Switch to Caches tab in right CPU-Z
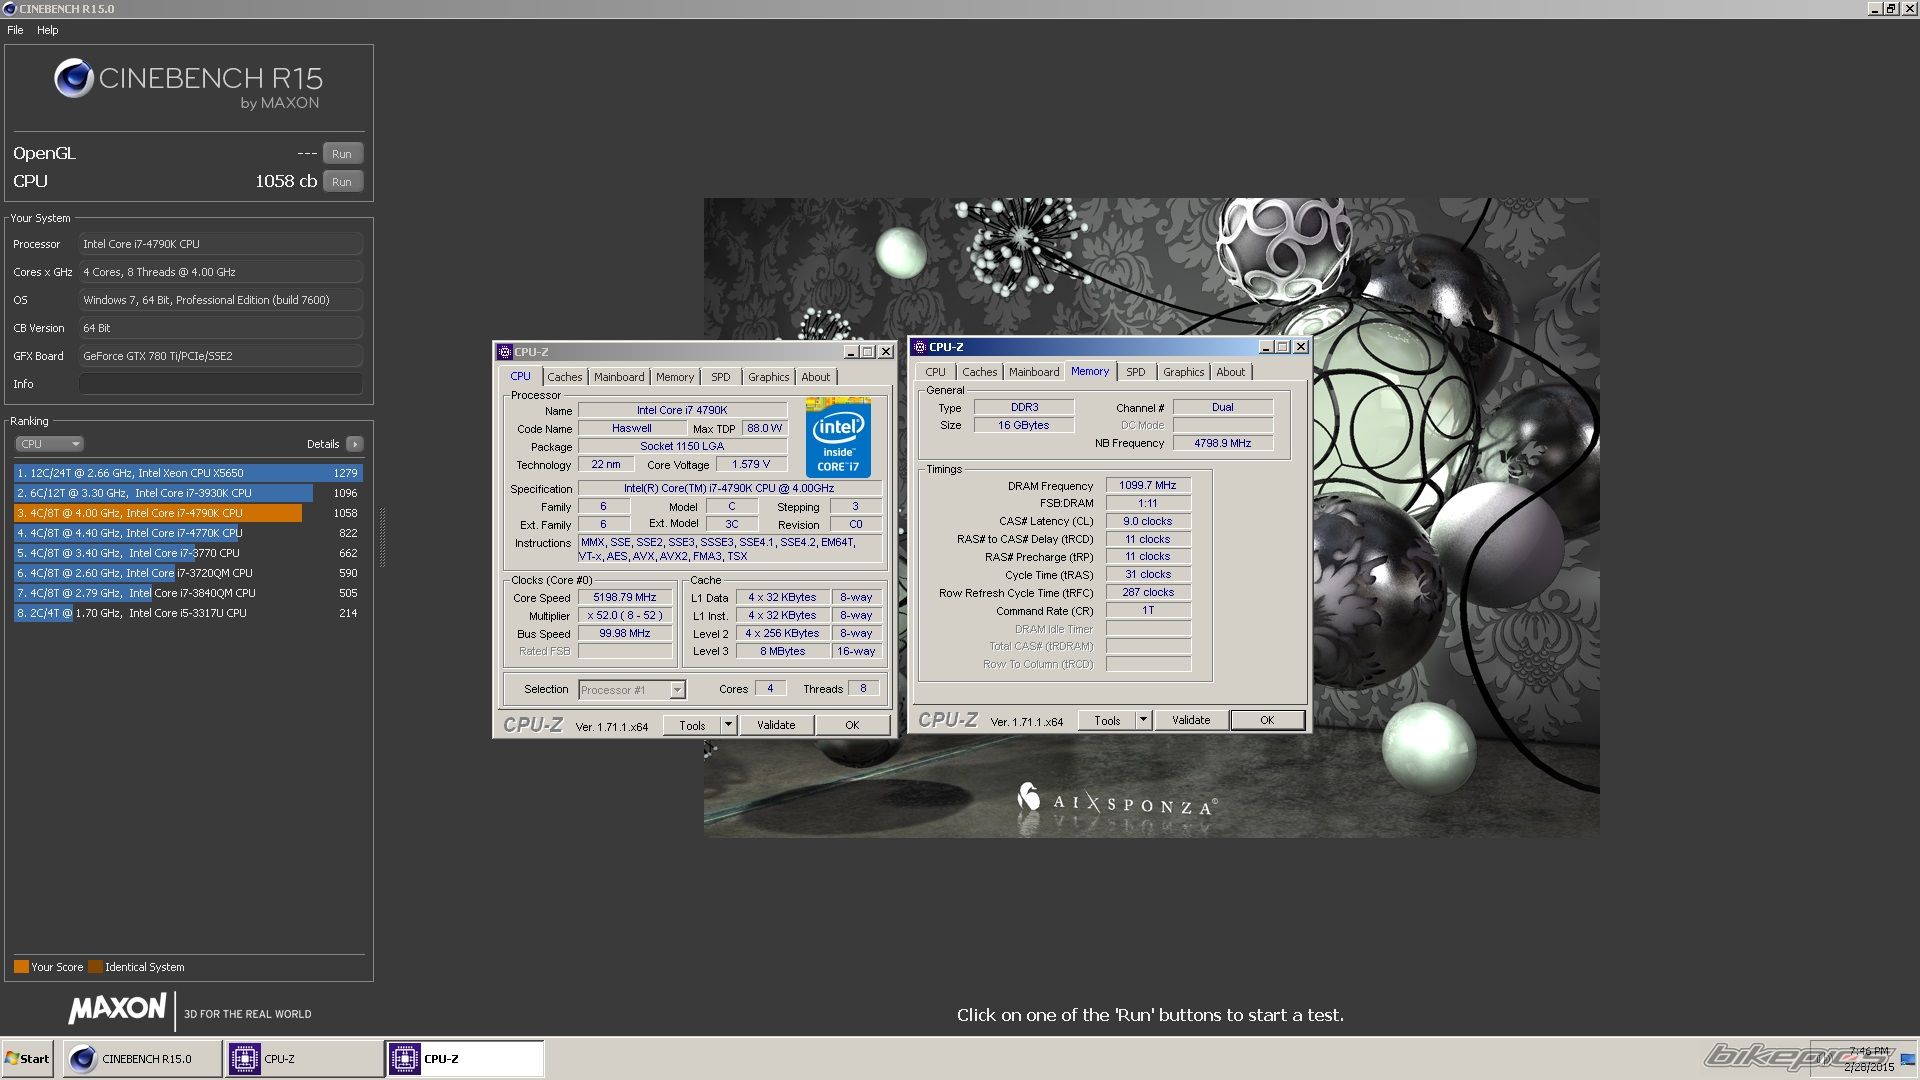 point(979,372)
